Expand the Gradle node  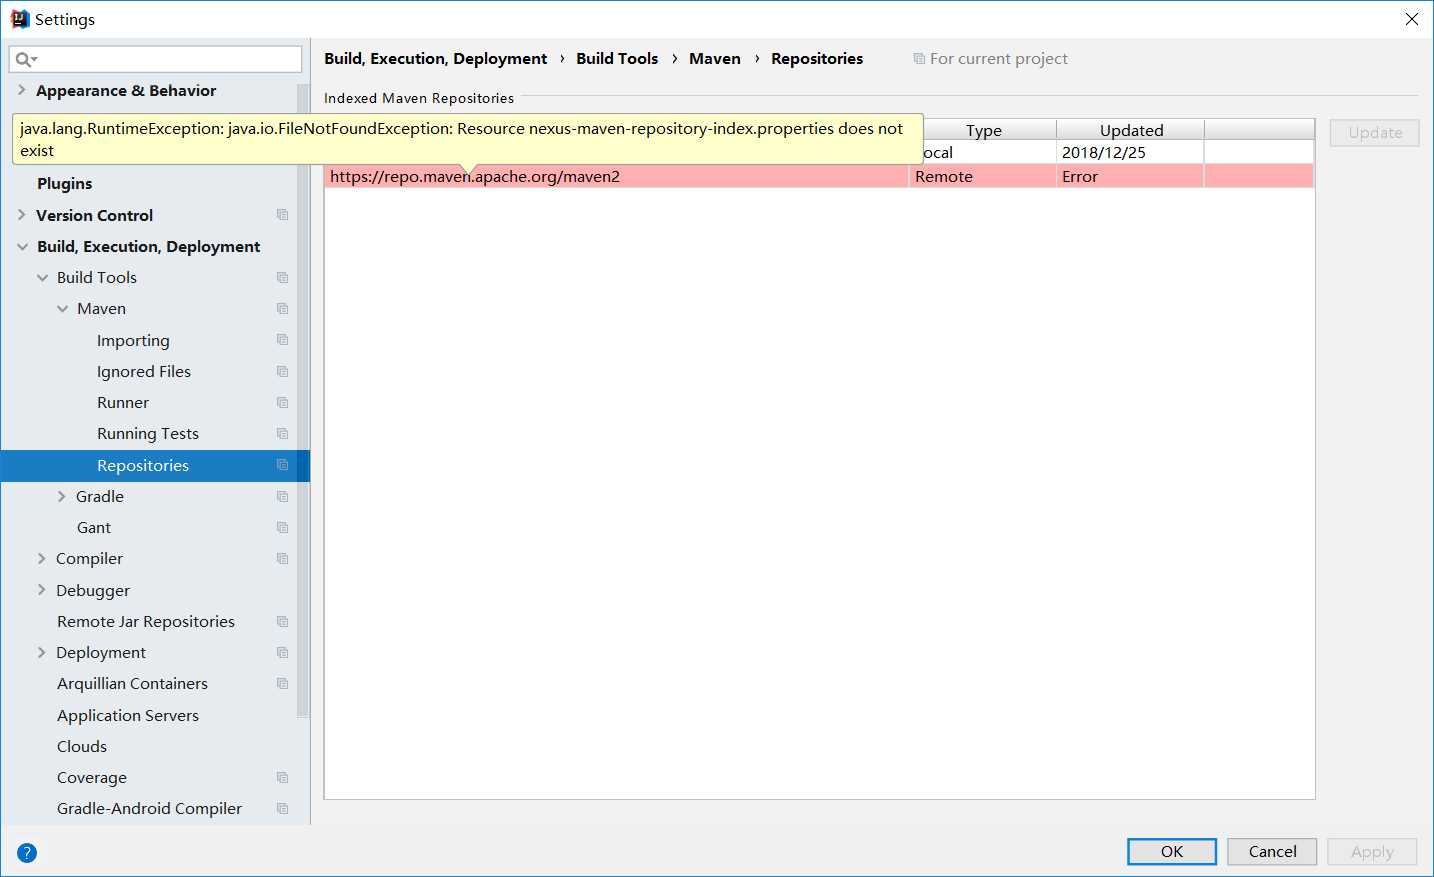[x=62, y=496]
